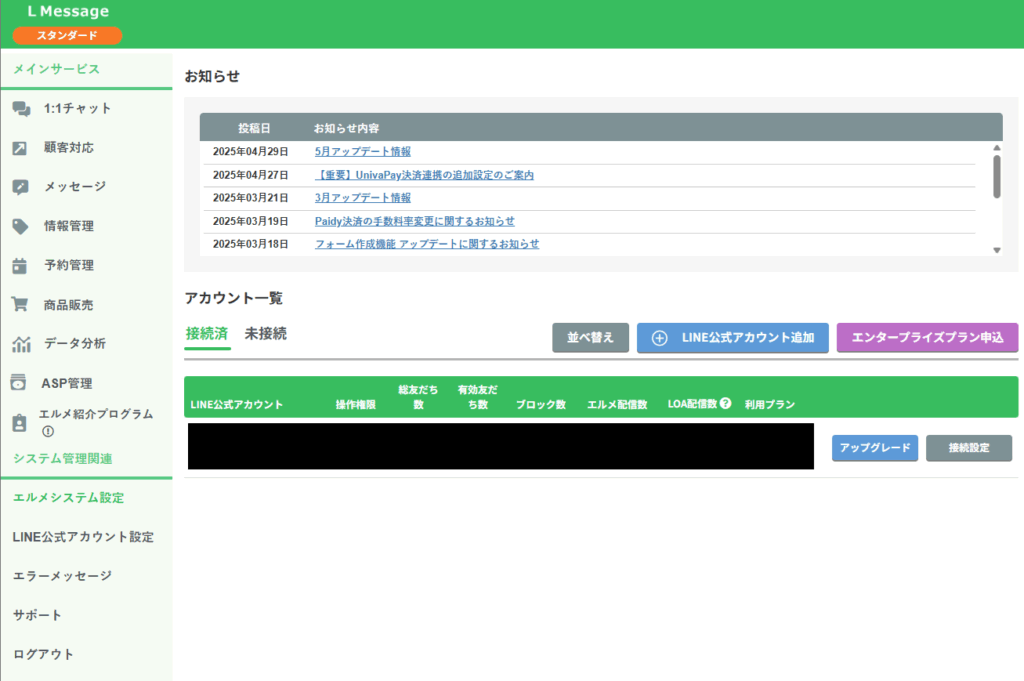Open the 顧客対応 menu
The image size is (1024, 681).
pyautogui.click(x=69, y=148)
